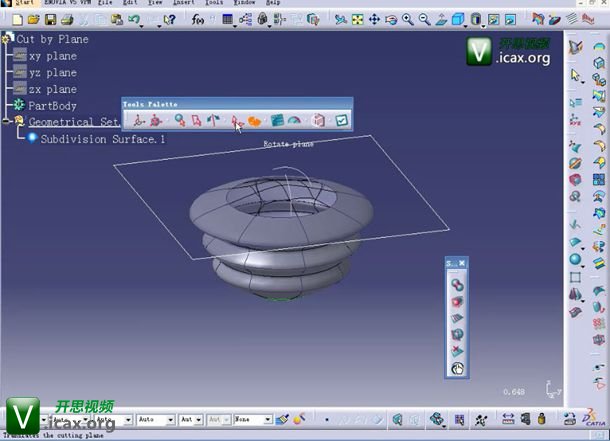Toggle the green checkmark icon in Tools Palette
The width and height of the screenshot is (610, 441).
coord(342,121)
